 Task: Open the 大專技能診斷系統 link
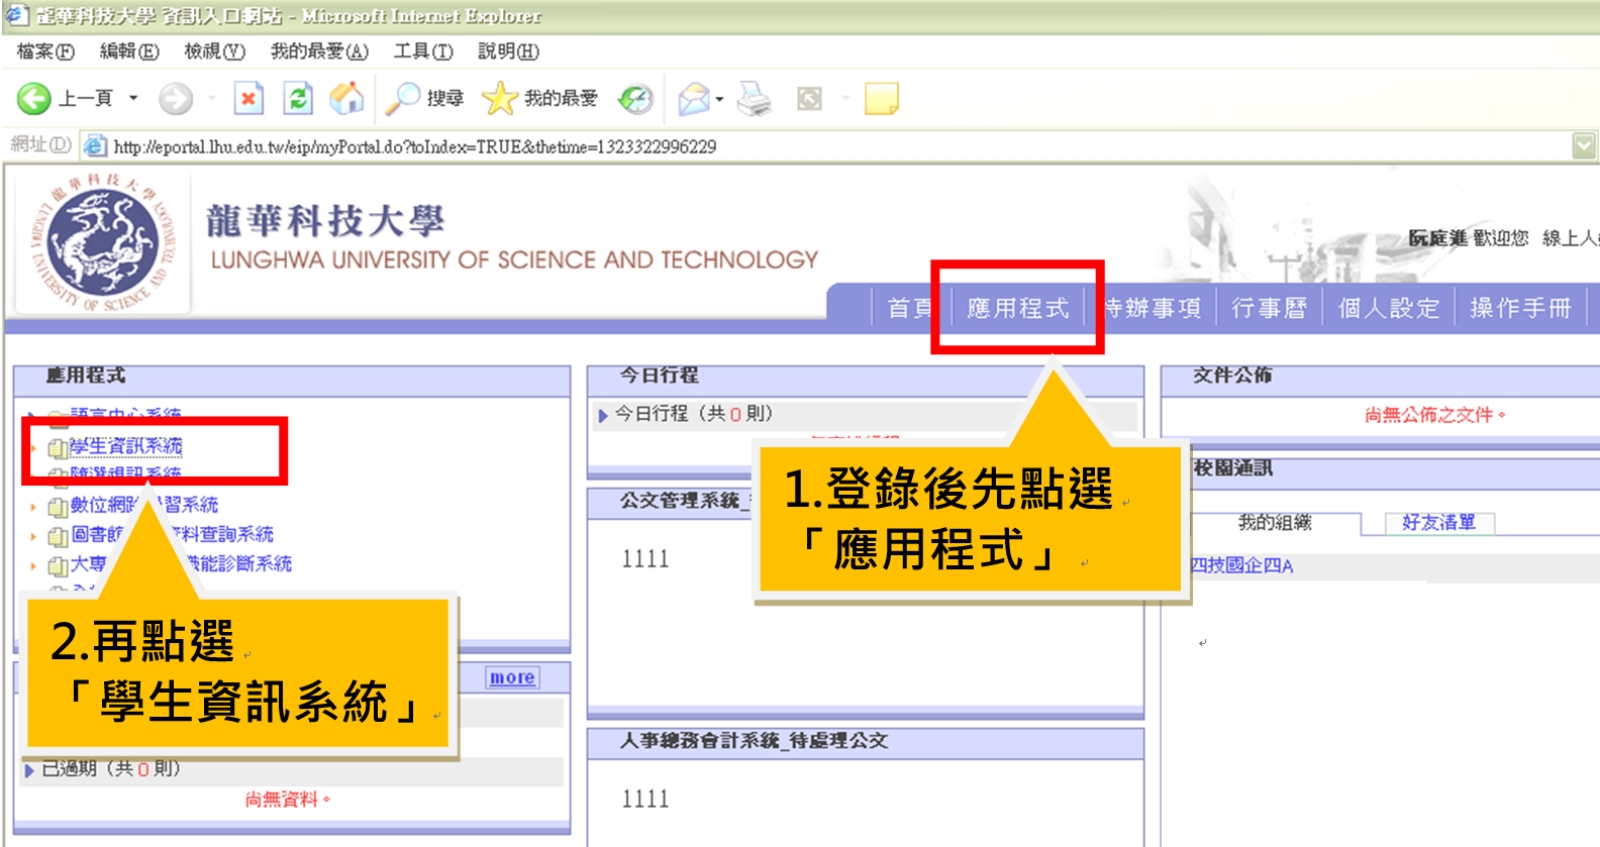click(x=181, y=564)
